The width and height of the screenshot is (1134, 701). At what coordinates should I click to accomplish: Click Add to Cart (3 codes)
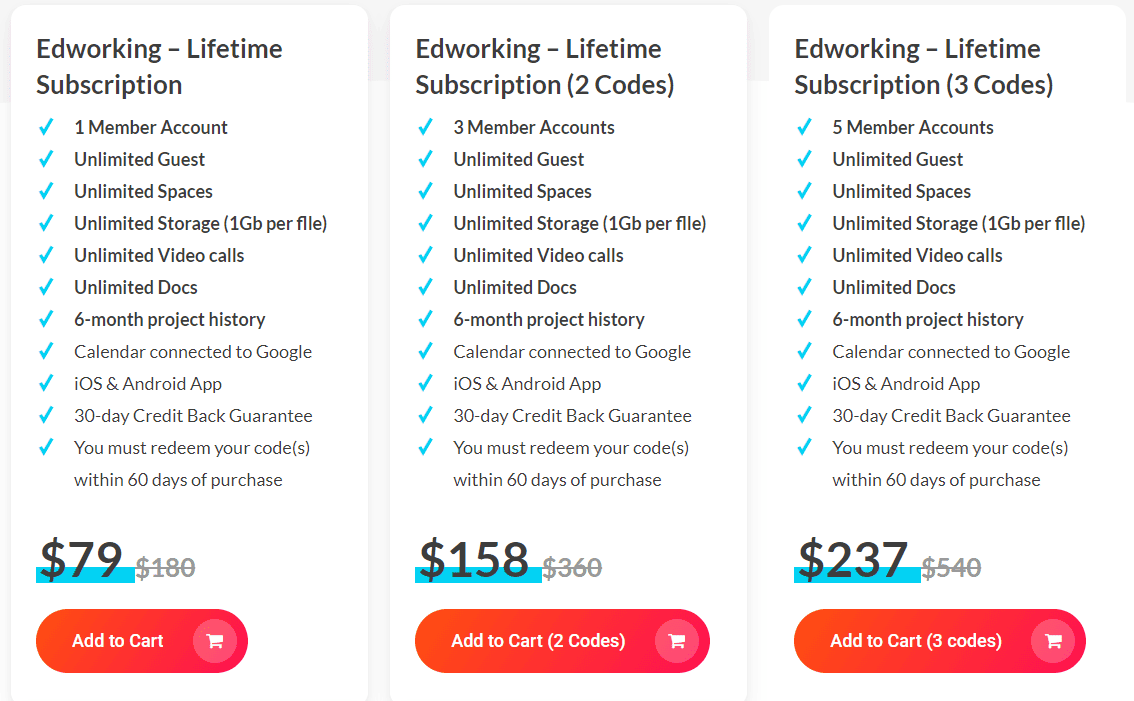pos(917,641)
